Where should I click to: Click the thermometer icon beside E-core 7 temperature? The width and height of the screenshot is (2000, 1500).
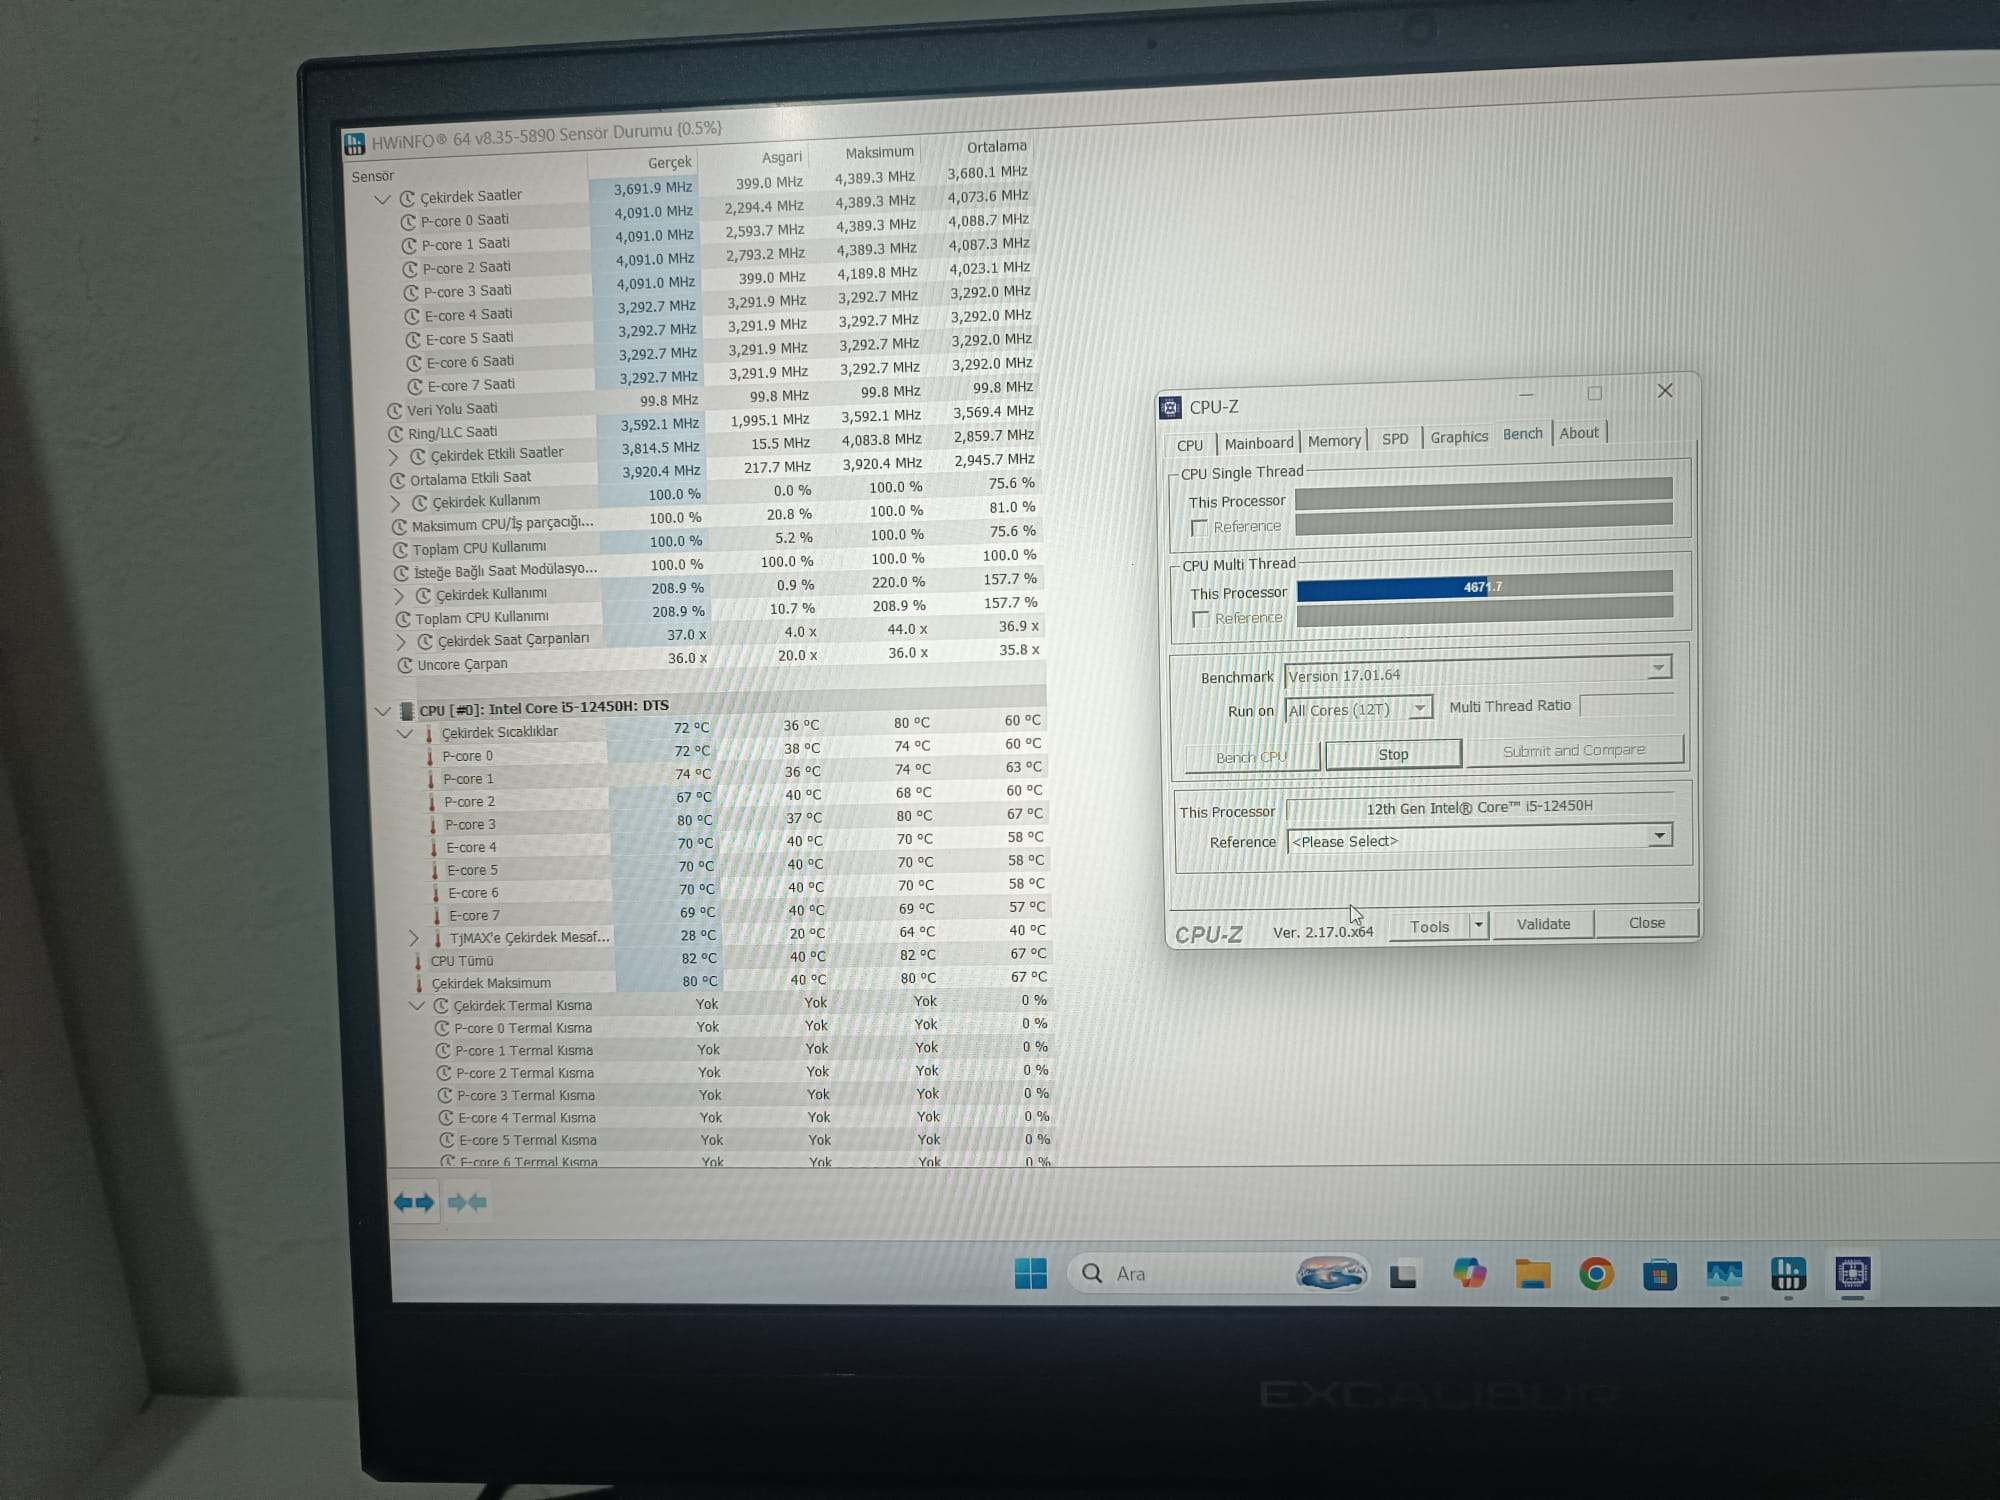[x=437, y=916]
